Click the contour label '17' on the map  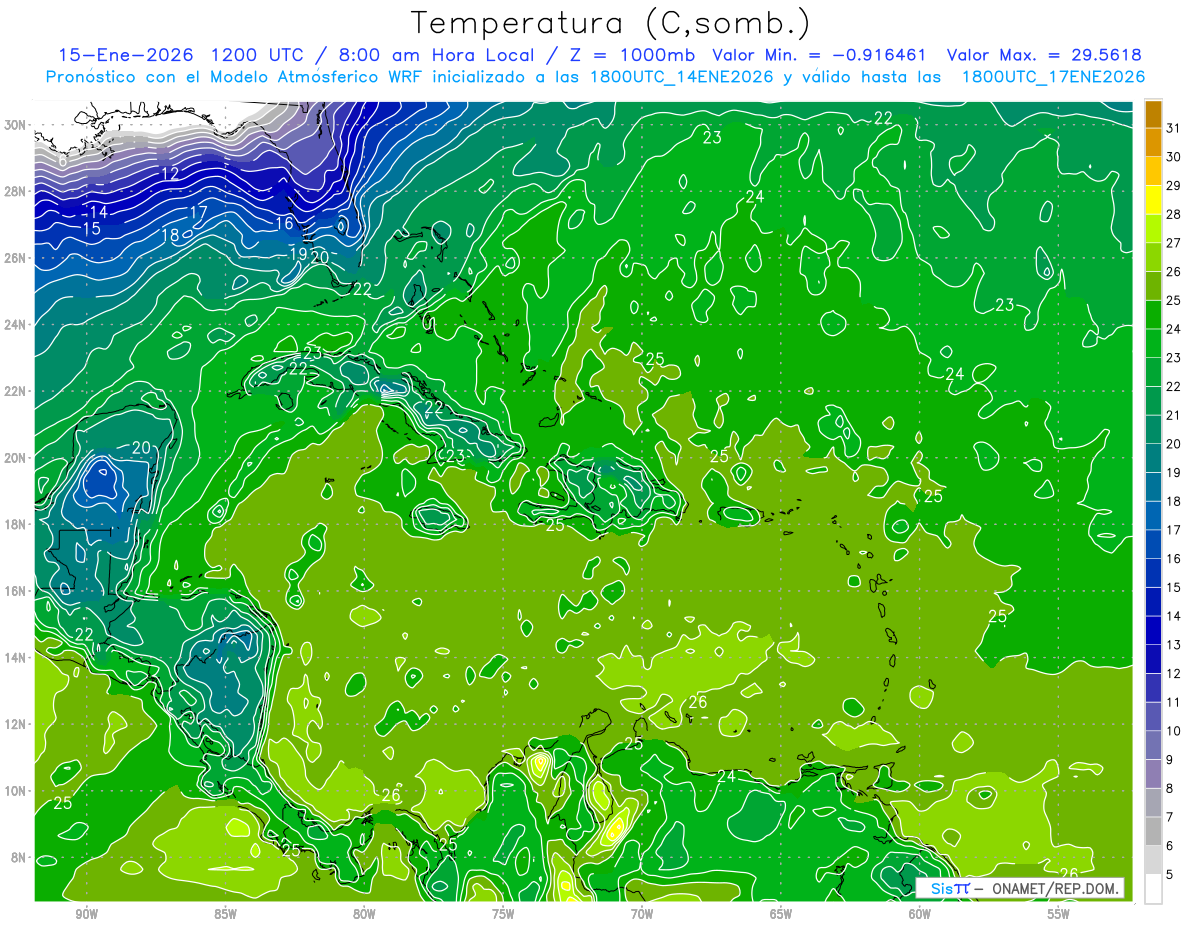198,212
